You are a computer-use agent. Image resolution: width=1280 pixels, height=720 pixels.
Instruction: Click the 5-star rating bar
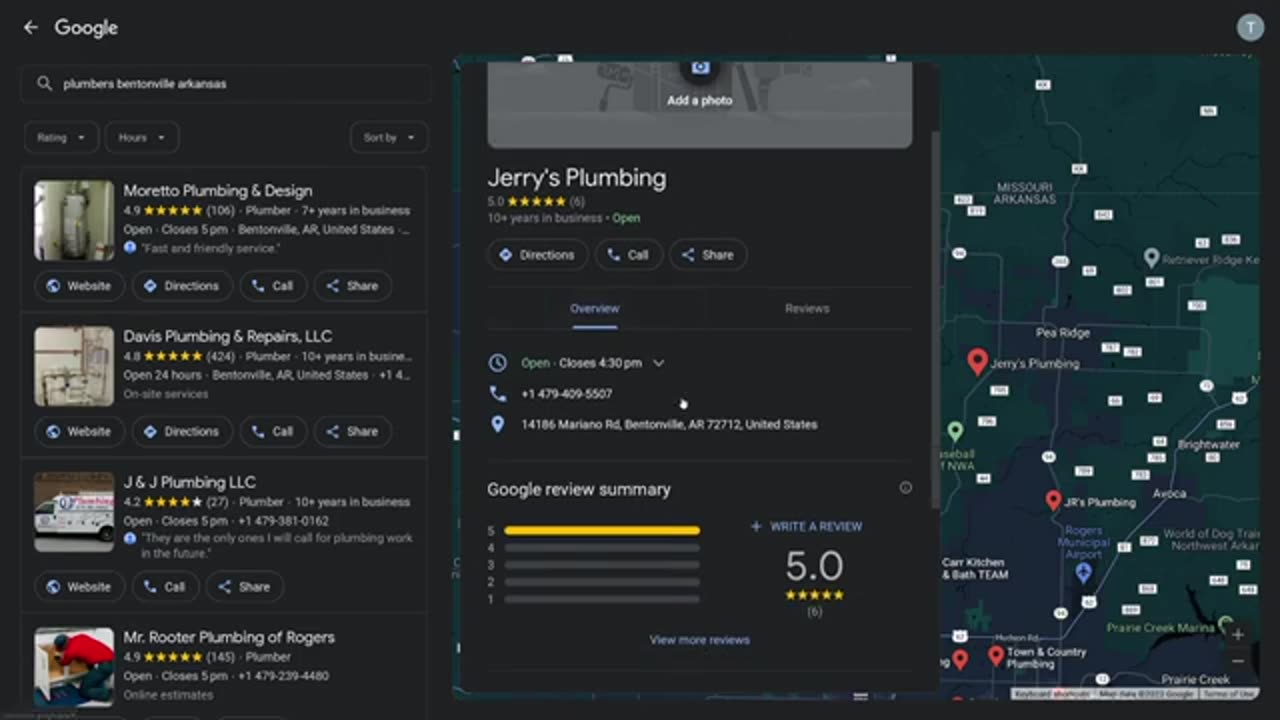click(x=602, y=531)
